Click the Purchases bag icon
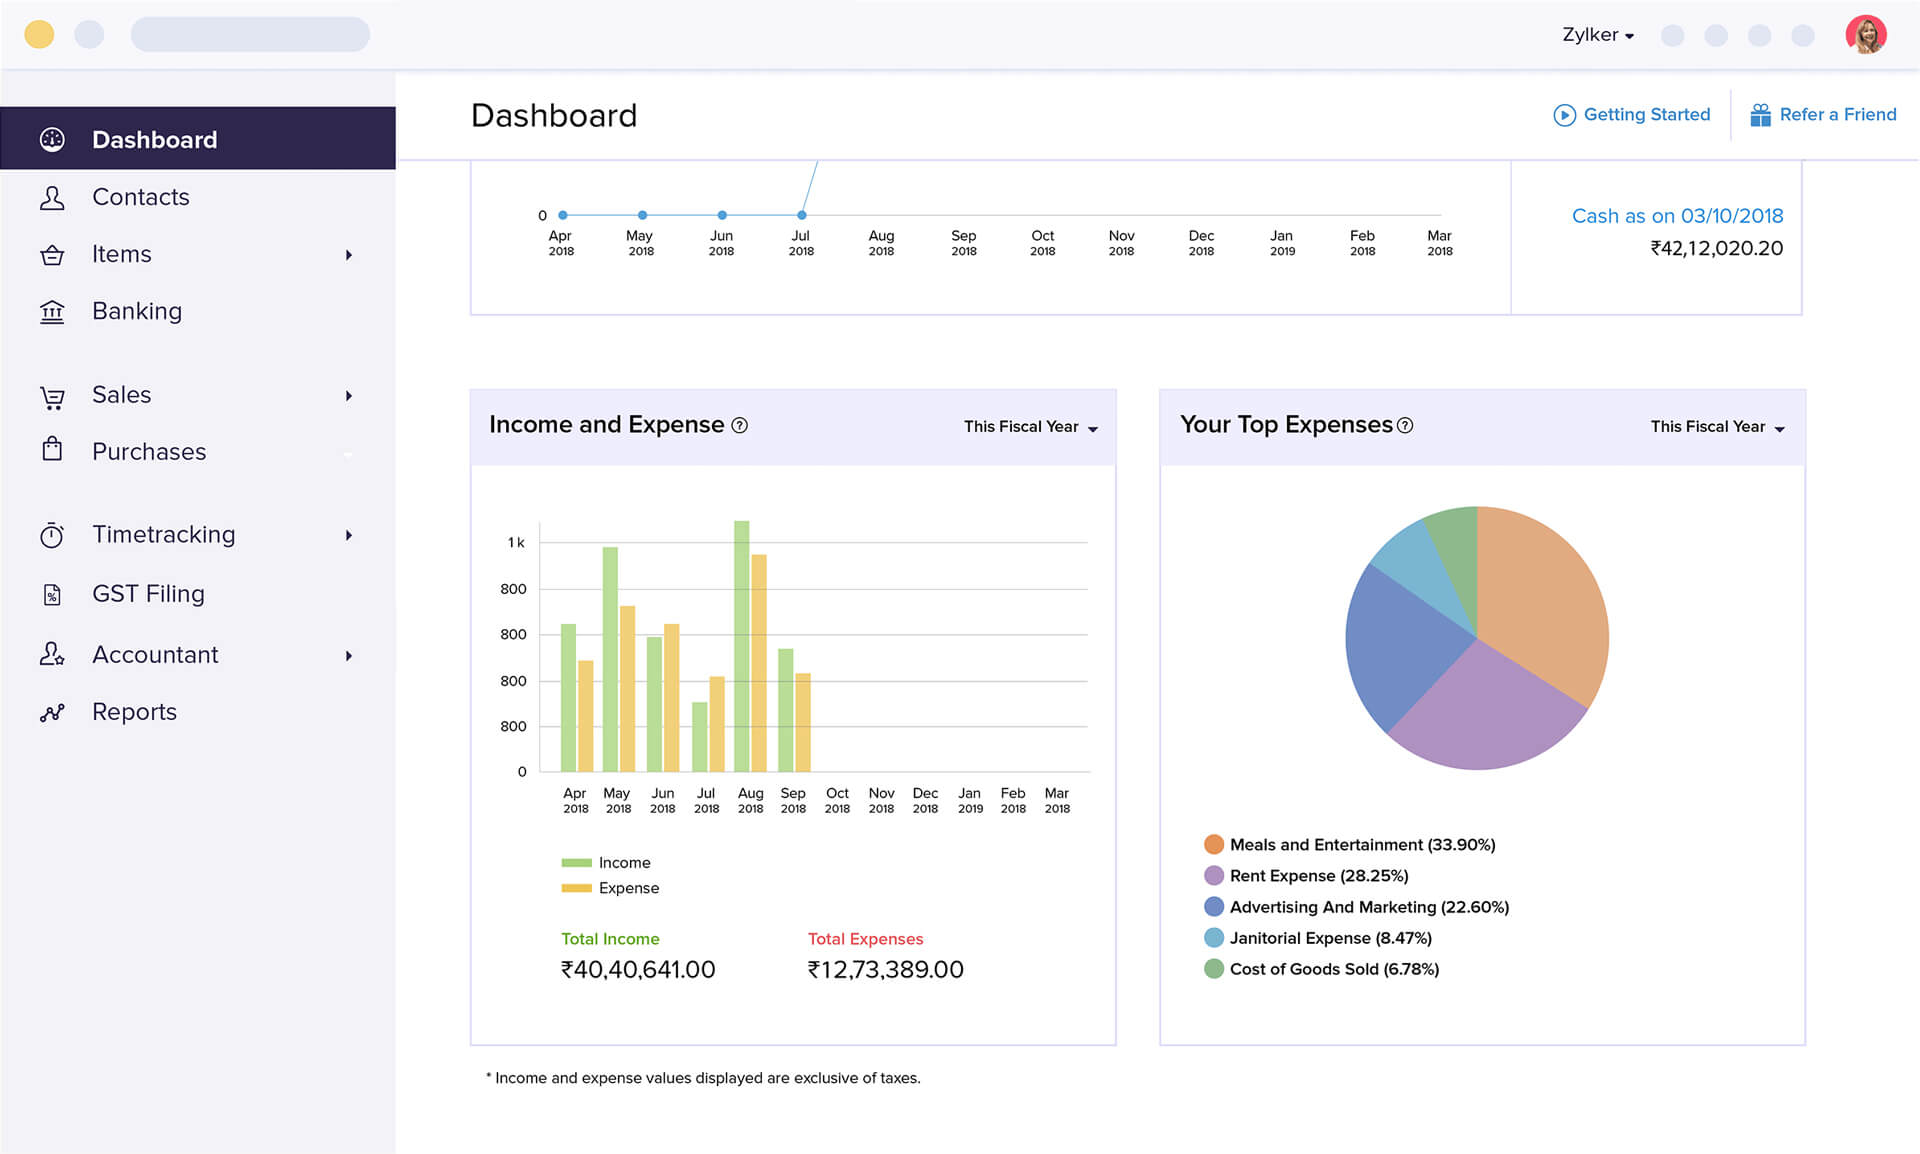 pyautogui.click(x=53, y=452)
